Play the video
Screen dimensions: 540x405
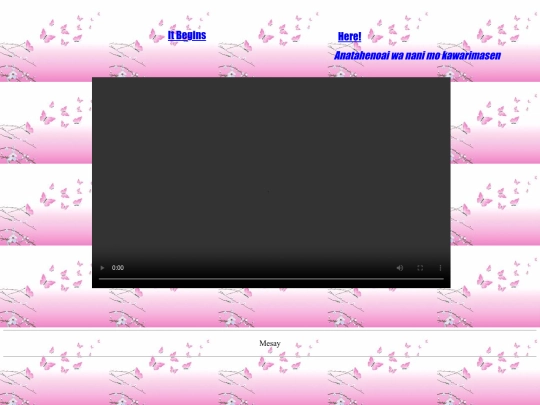click(102, 268)
